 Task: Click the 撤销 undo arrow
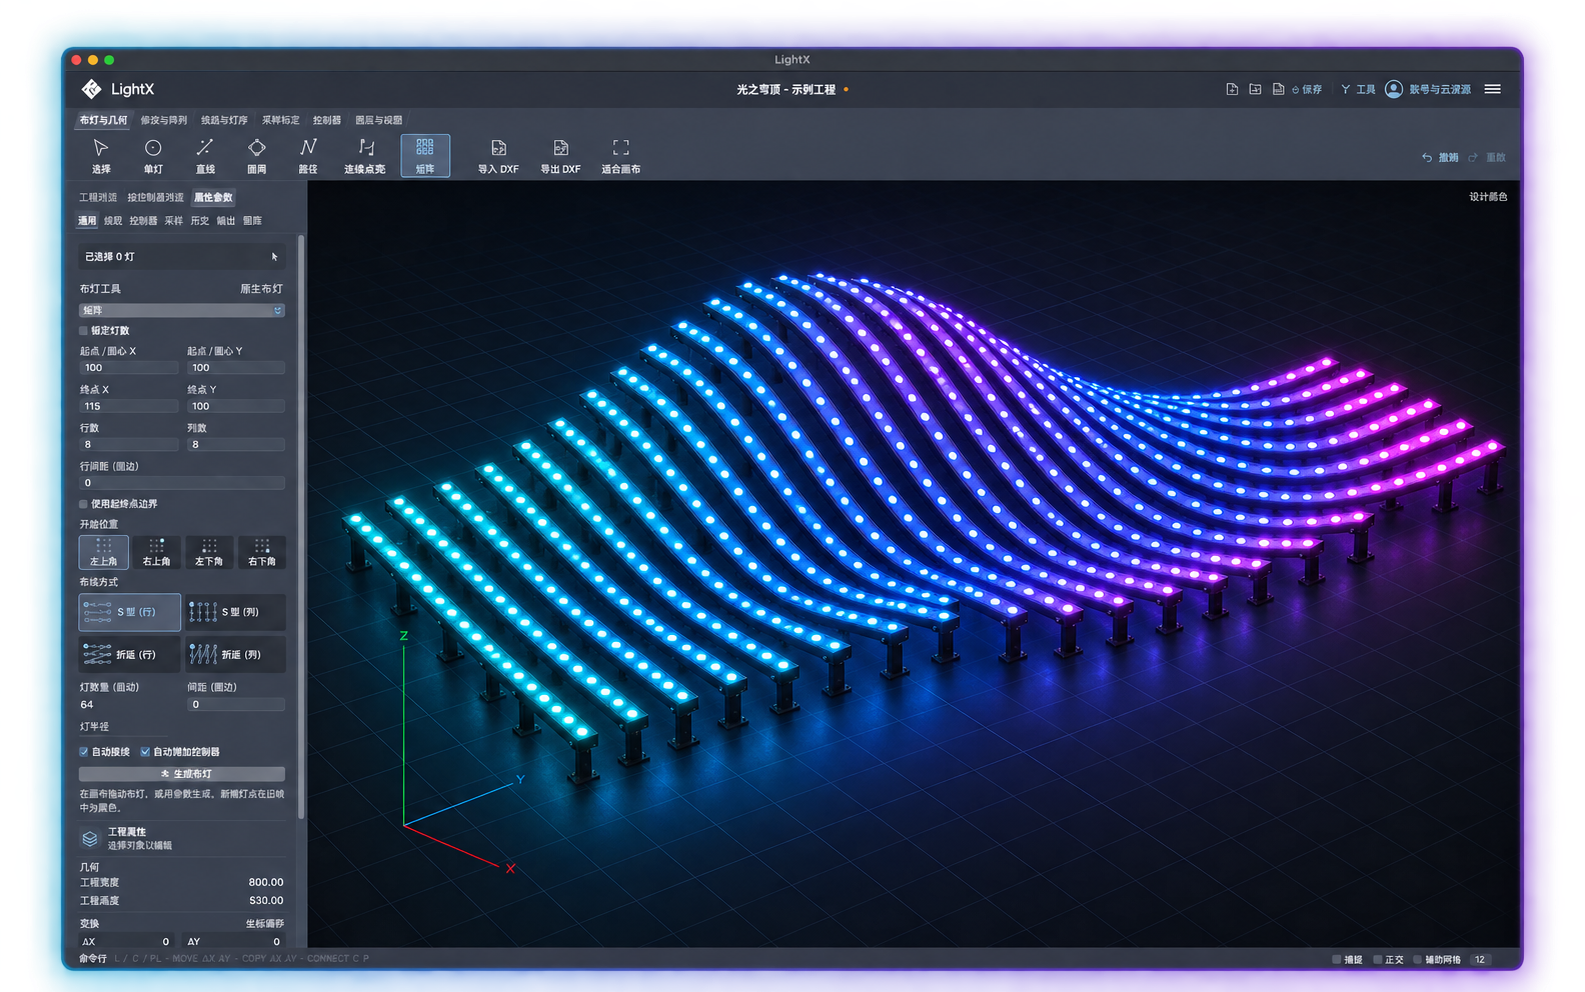[1427, 158]
